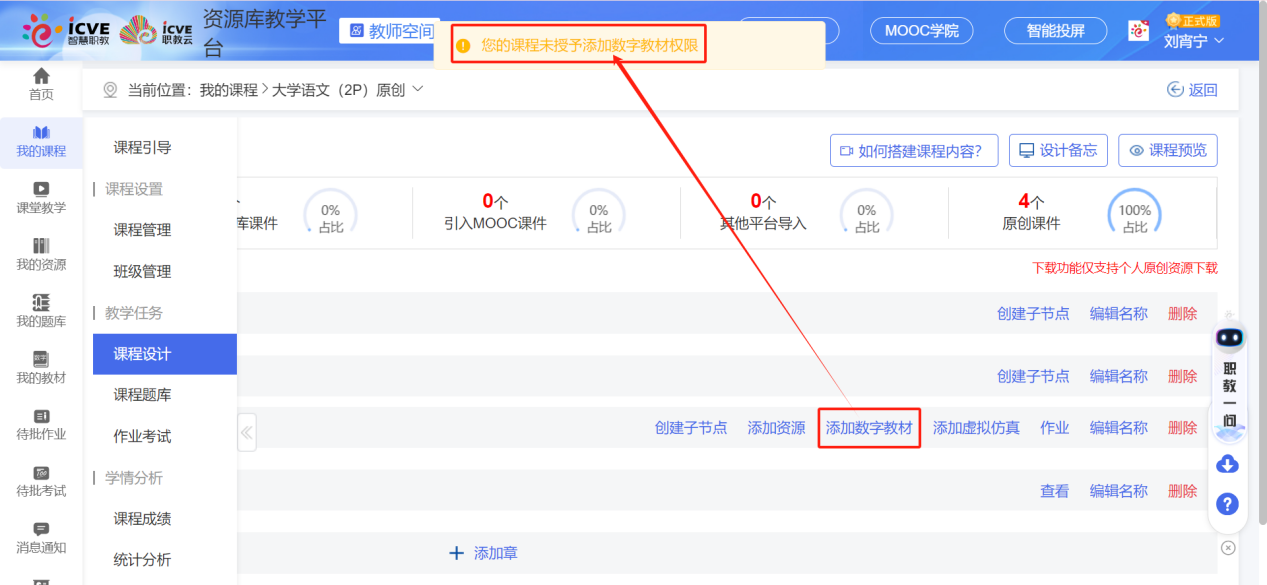This screenshot has width=1267, height=585.
Task: Open 课堂教学 in the left sidebar
Action: click(x=41, y=197)
